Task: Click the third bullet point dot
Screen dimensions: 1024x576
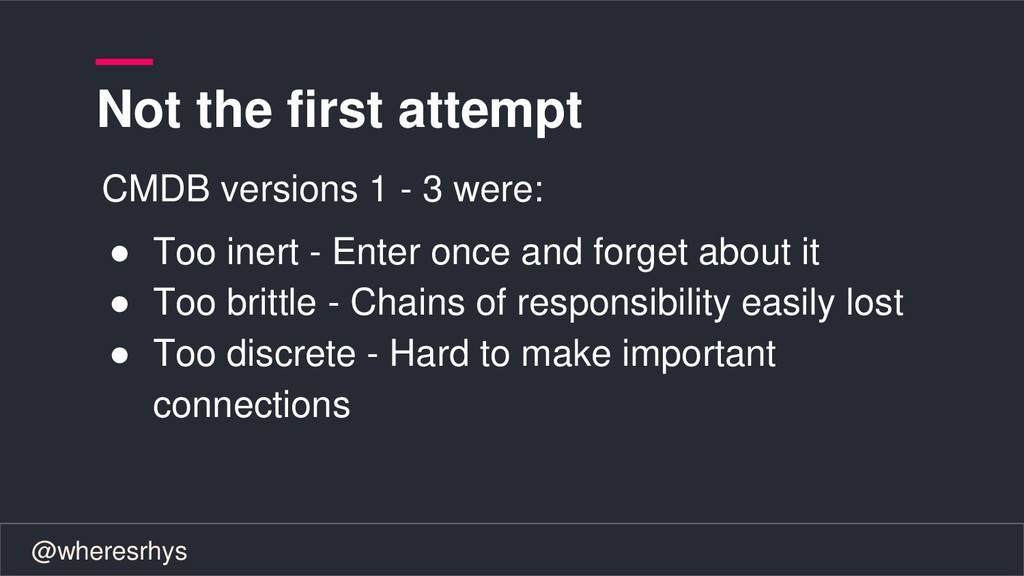Action: tap(120, 355)
